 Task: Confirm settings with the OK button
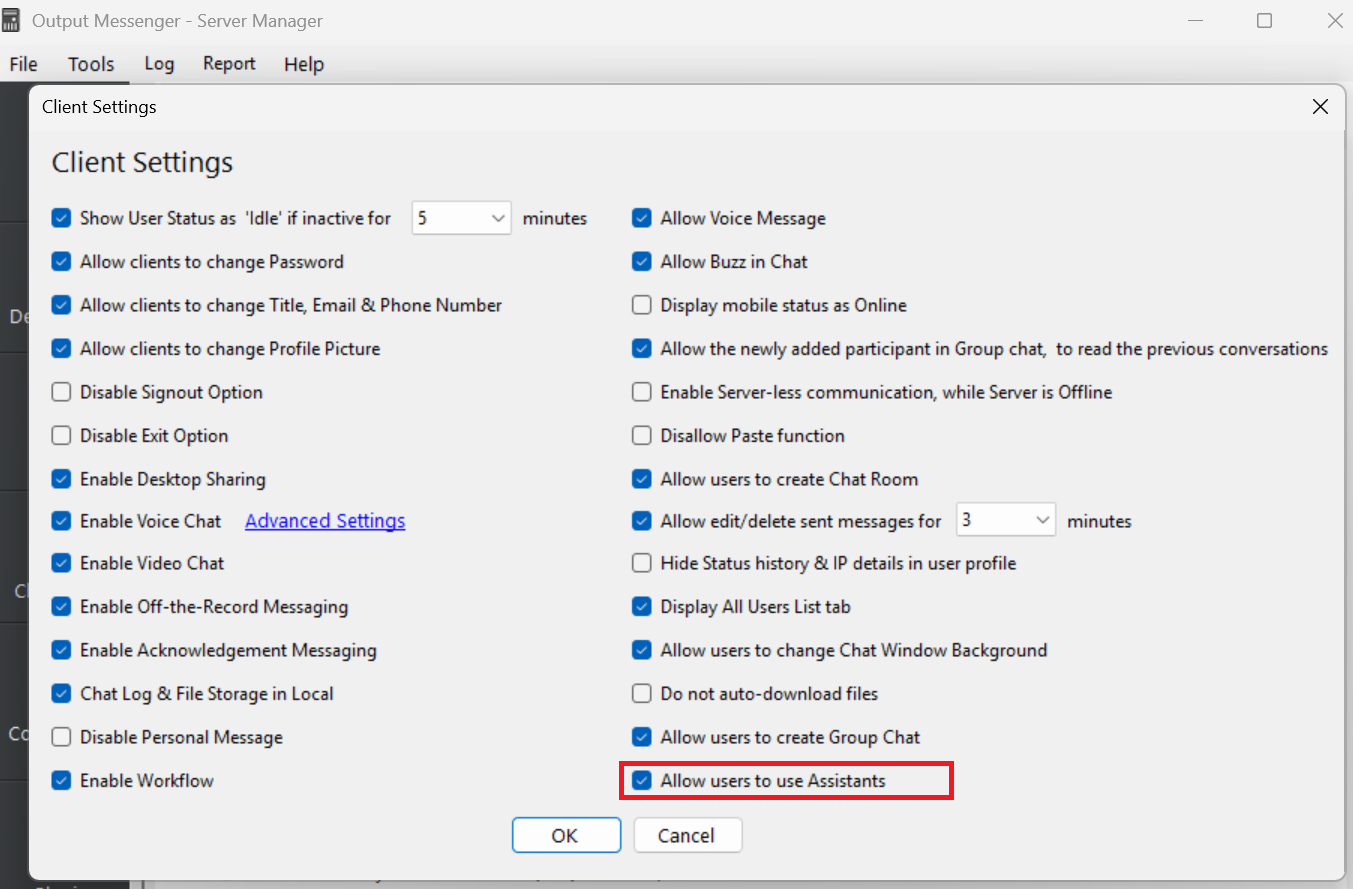pyautogui.click(x=566, y=835)
